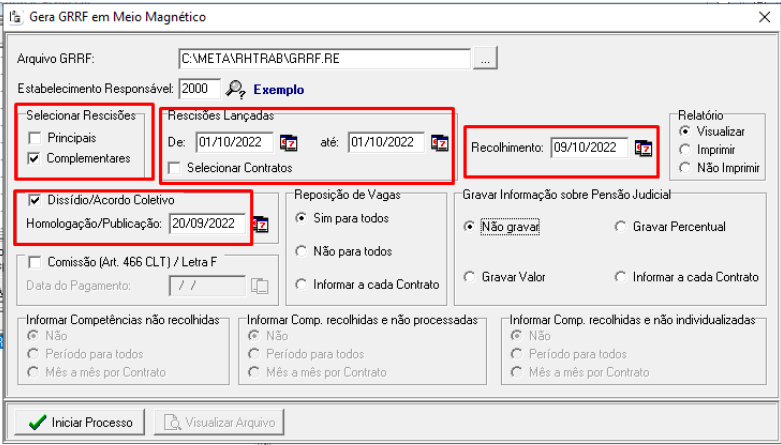Click the 'Rescisões Lançadas' group label

pyautogui.click(x=221, y=116)
